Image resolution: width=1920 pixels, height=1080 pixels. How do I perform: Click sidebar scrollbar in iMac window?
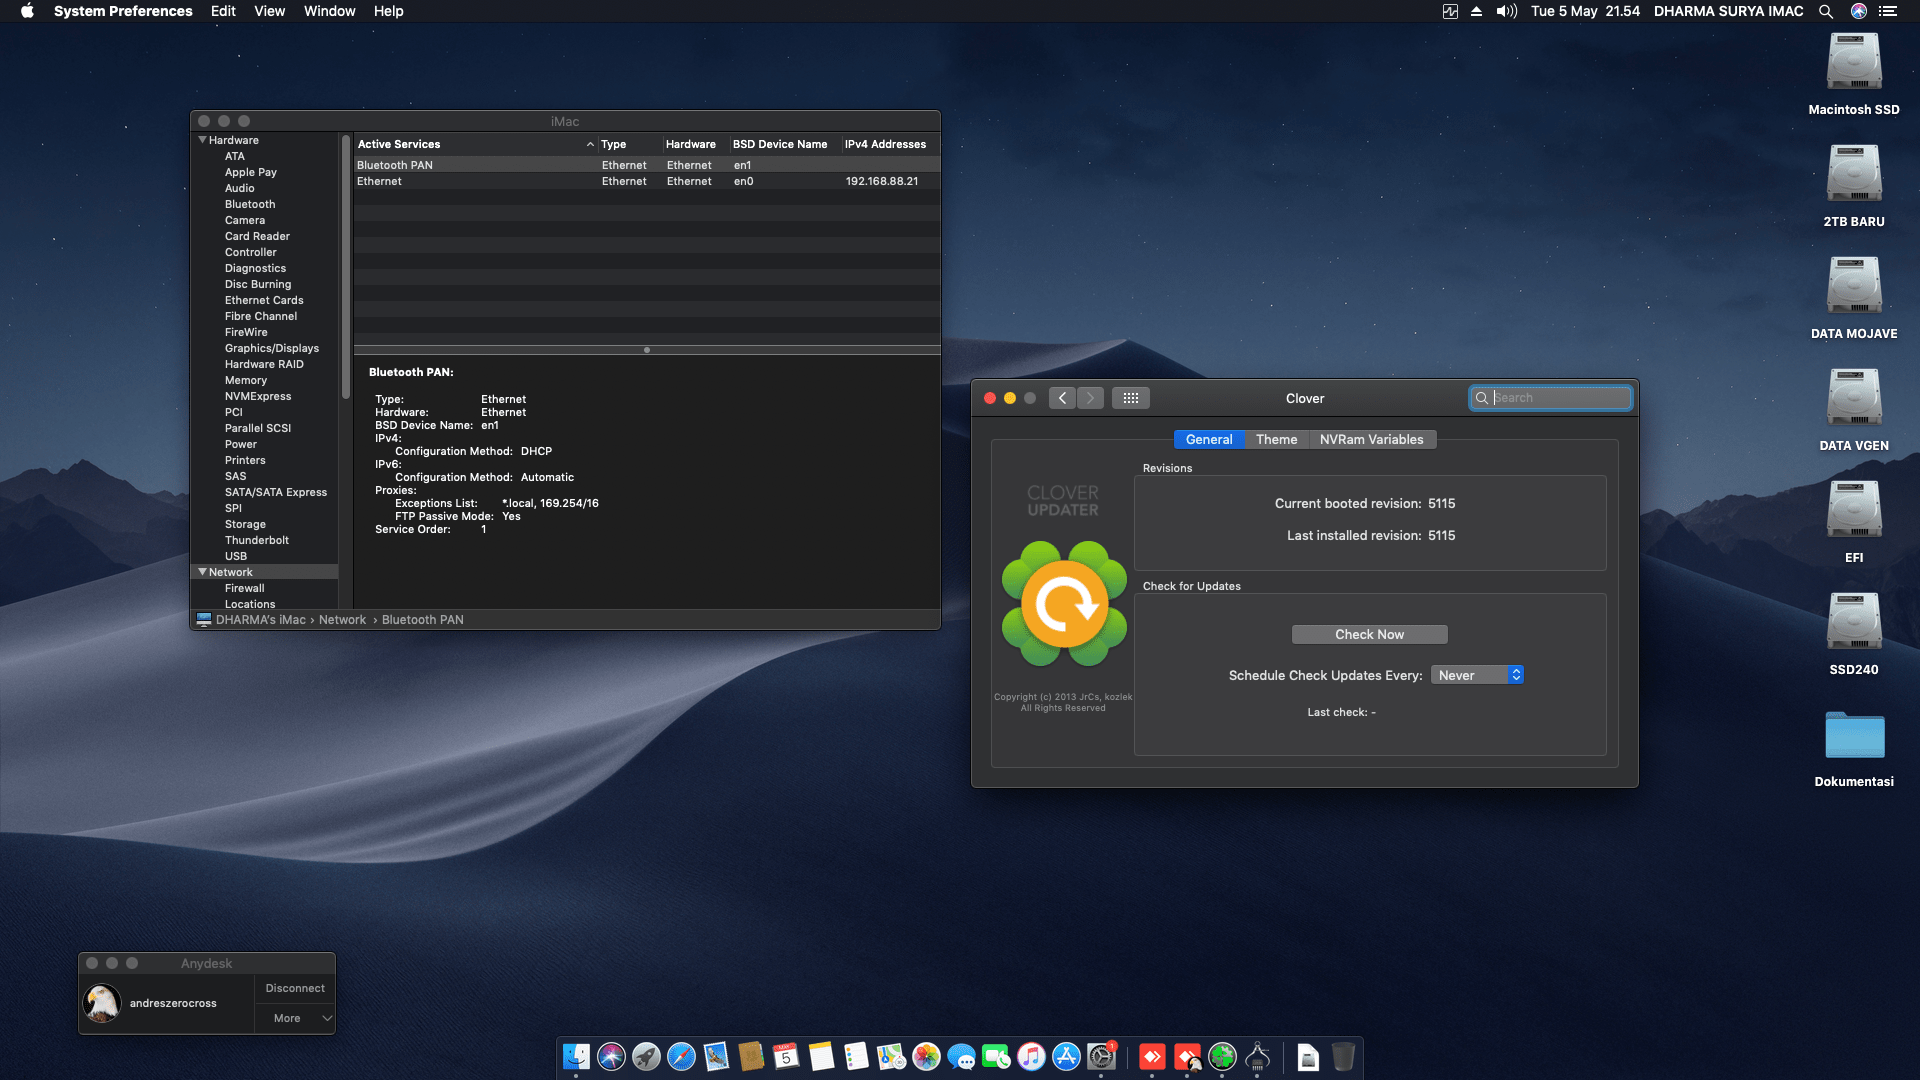coord(345,268)
